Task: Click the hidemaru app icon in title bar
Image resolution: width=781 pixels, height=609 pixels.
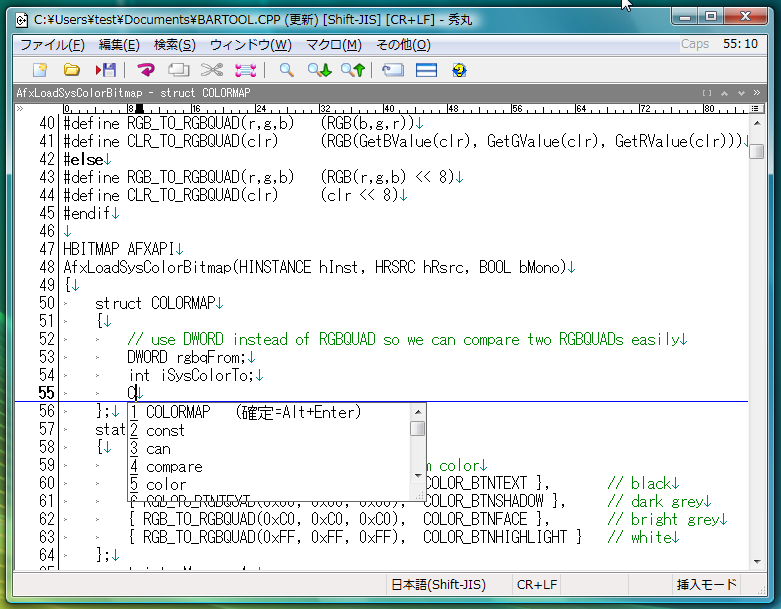Action: (x=21, y=20)
